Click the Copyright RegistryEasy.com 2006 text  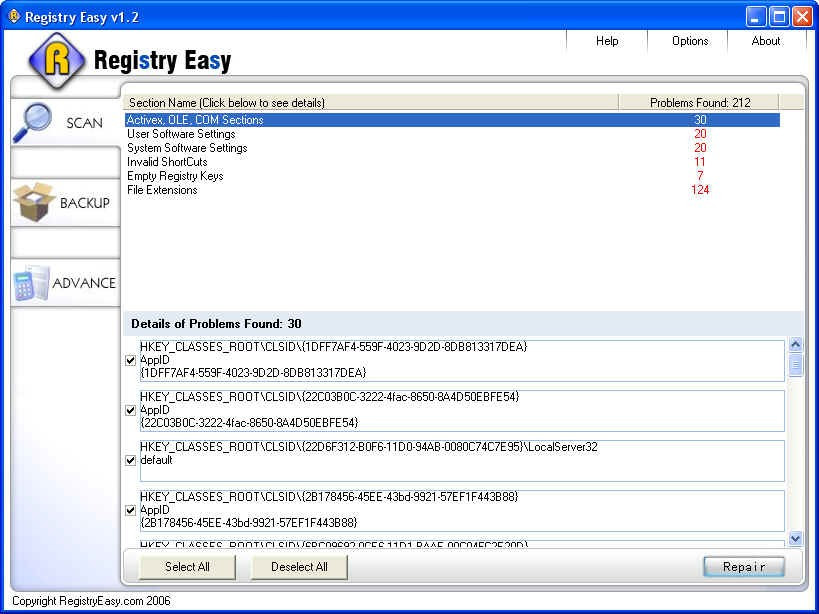click(91, 601)
